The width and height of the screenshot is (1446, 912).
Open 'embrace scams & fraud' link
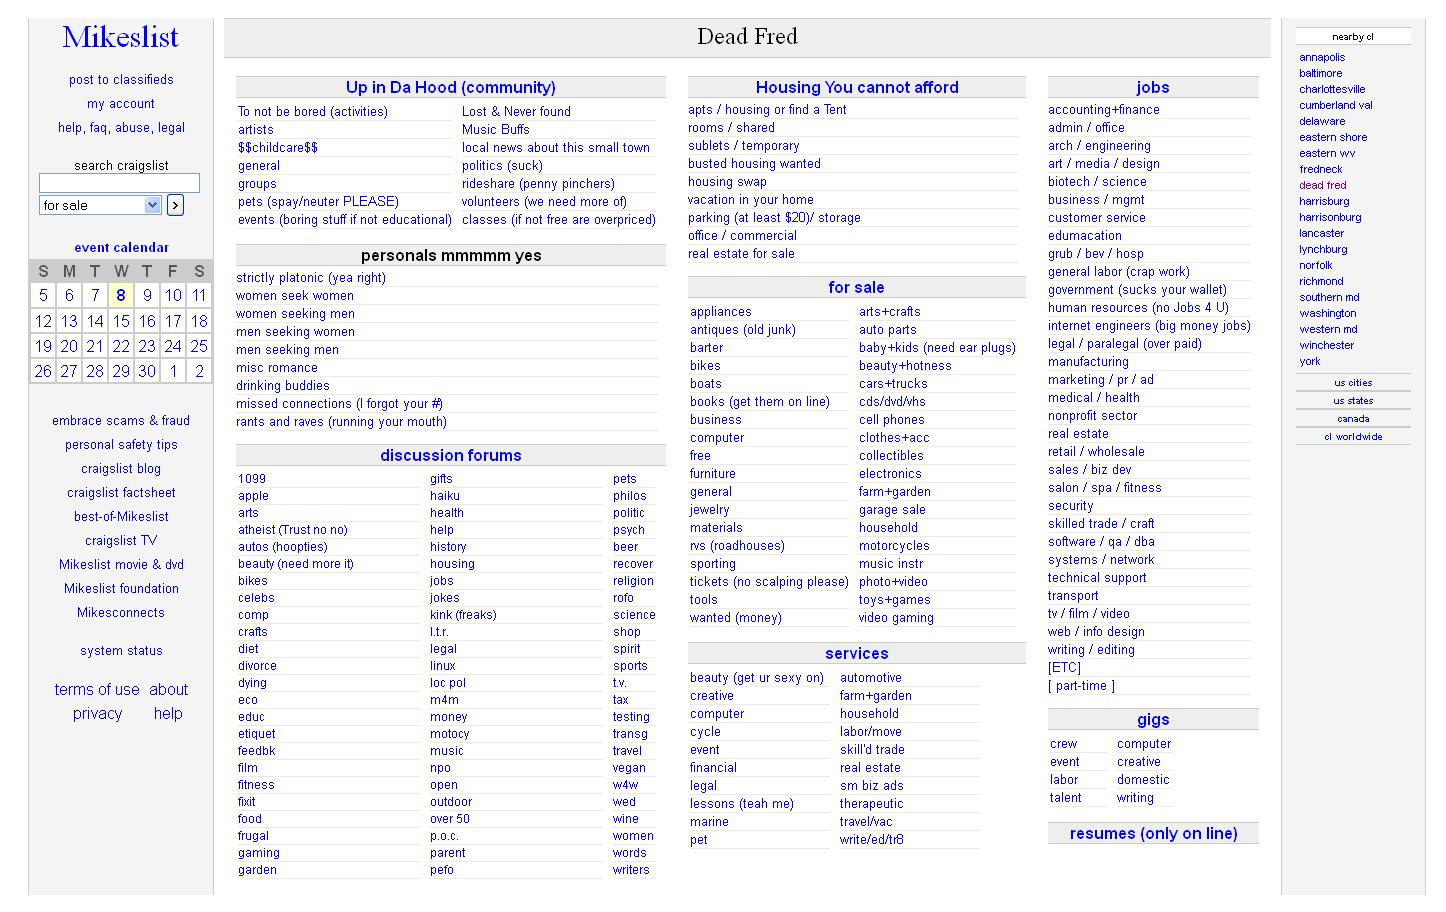[121, 421]
